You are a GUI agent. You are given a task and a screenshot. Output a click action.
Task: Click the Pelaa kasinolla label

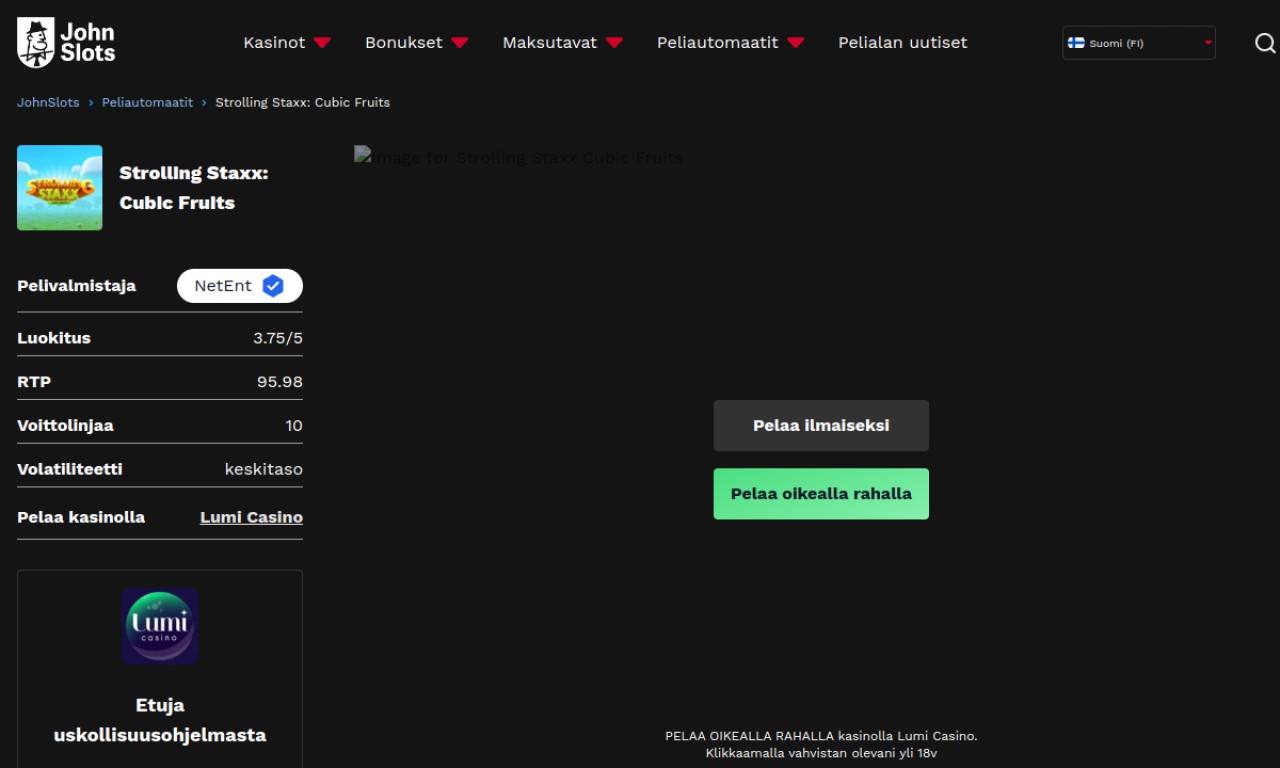coord(81,517)
